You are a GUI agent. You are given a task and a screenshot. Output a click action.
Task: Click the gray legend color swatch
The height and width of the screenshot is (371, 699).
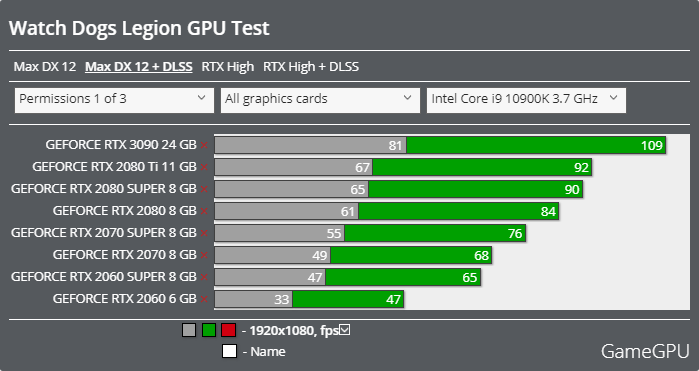pos(189,330)
